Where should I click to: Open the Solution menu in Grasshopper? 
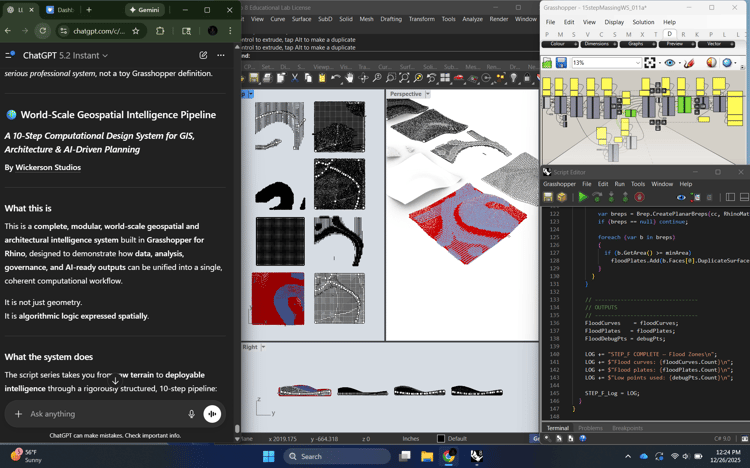643,22
